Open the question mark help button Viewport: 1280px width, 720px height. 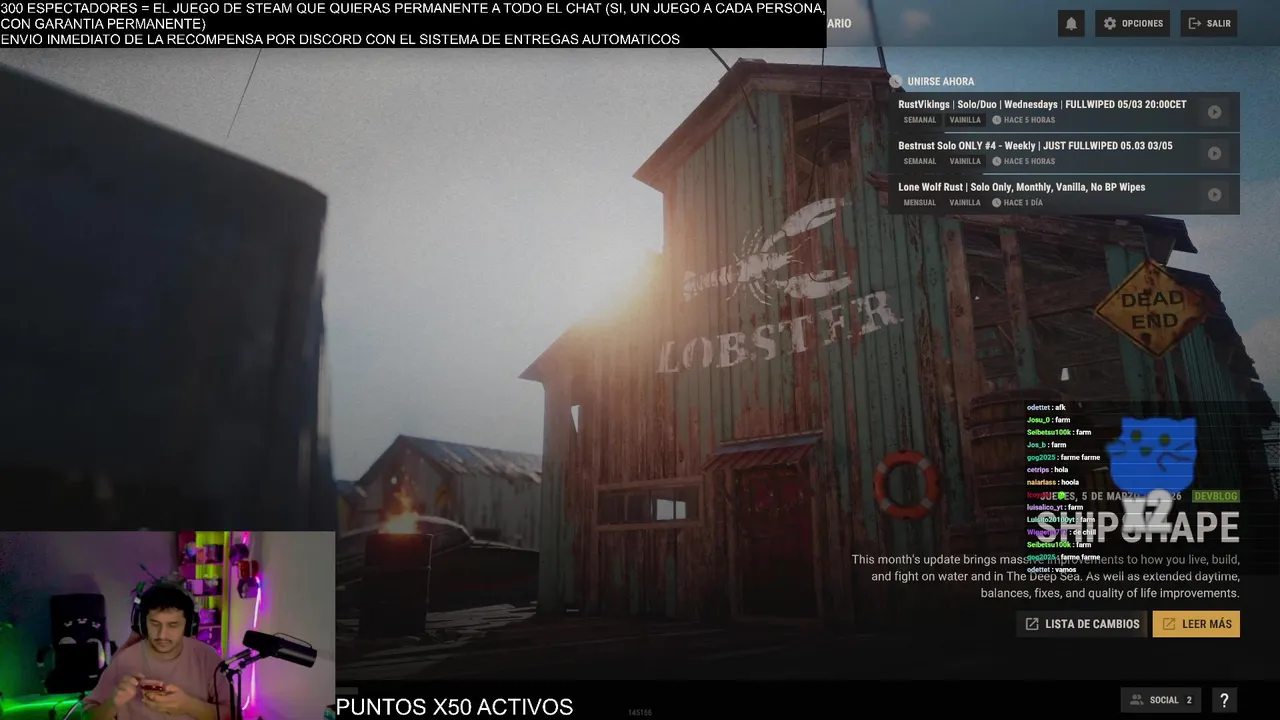point(1223,700)
